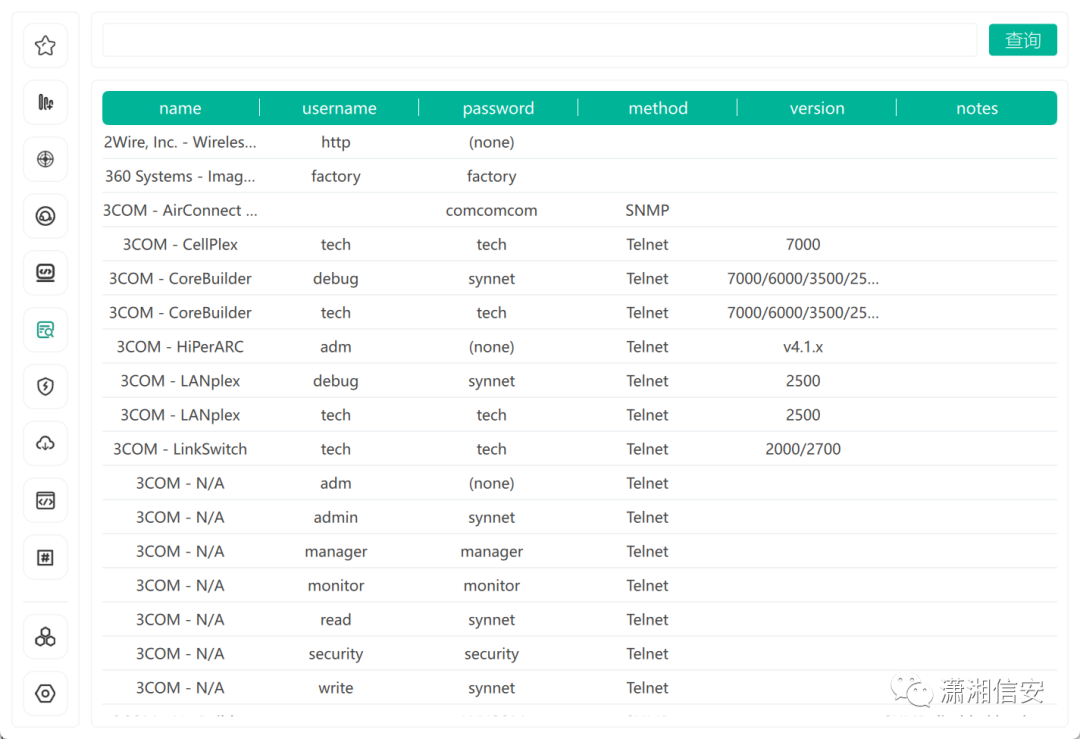Click the 2000/2700 version cell
The image size is (1080, 739).
point(802,449)
